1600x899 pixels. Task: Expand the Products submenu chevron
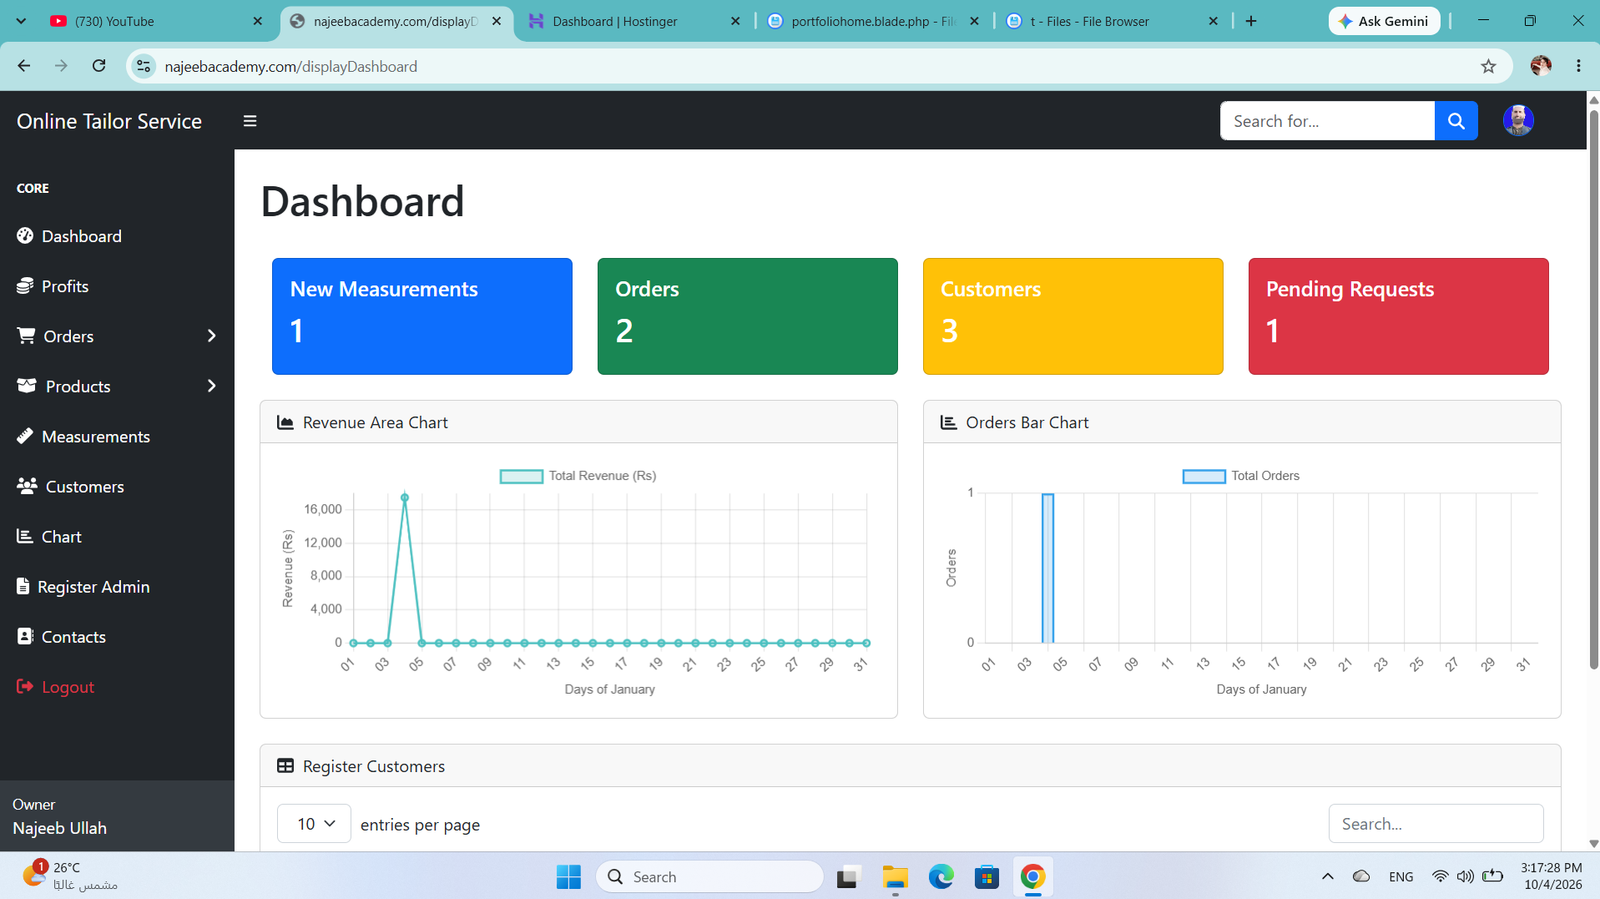click(211, 386)
